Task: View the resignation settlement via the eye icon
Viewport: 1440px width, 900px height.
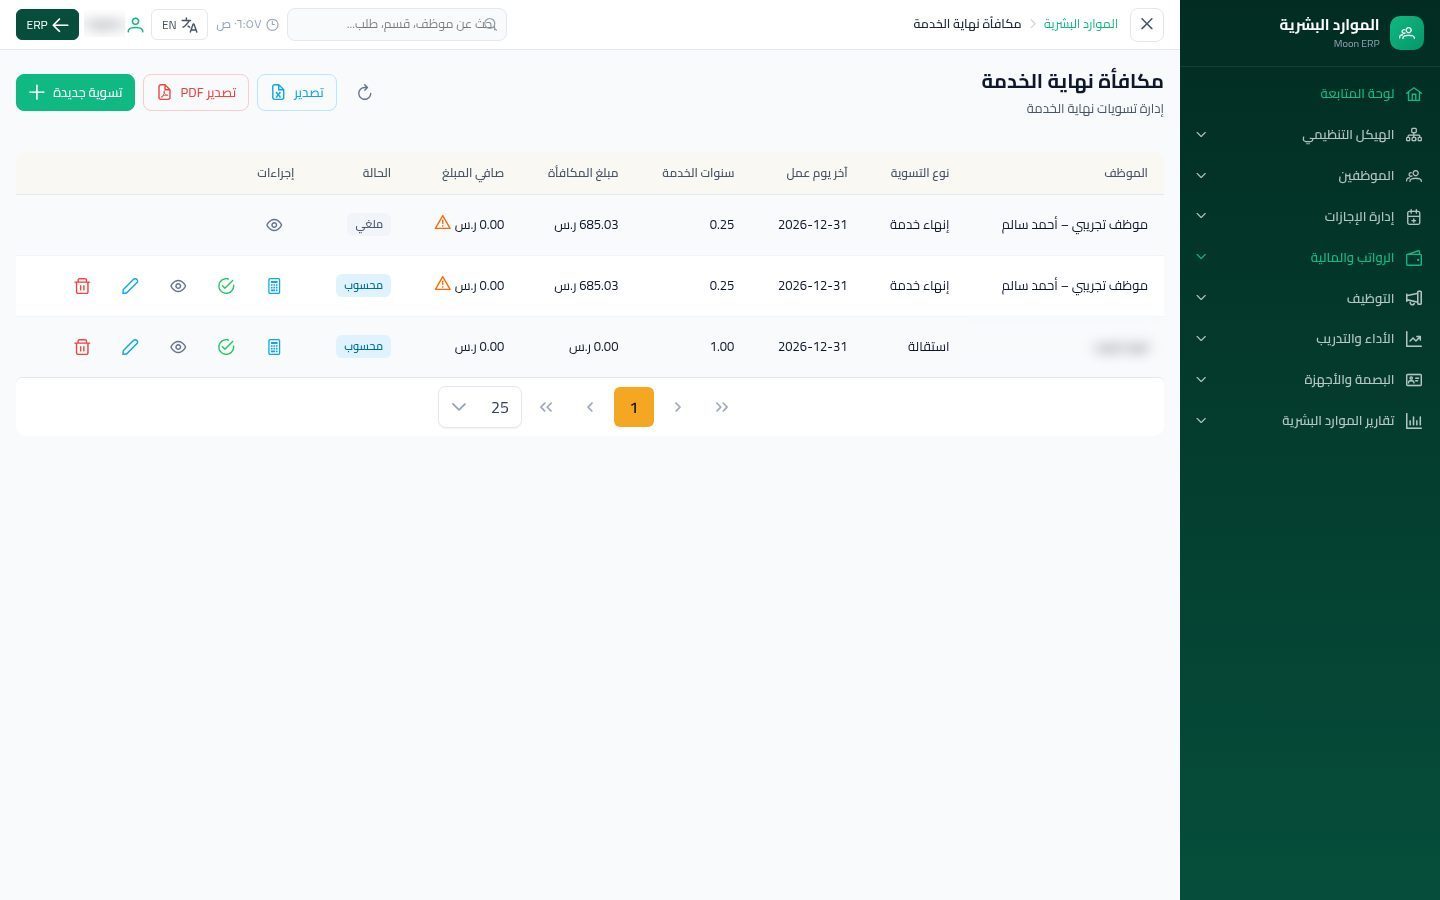Action: pyautogui.click(x=178, y=347)
